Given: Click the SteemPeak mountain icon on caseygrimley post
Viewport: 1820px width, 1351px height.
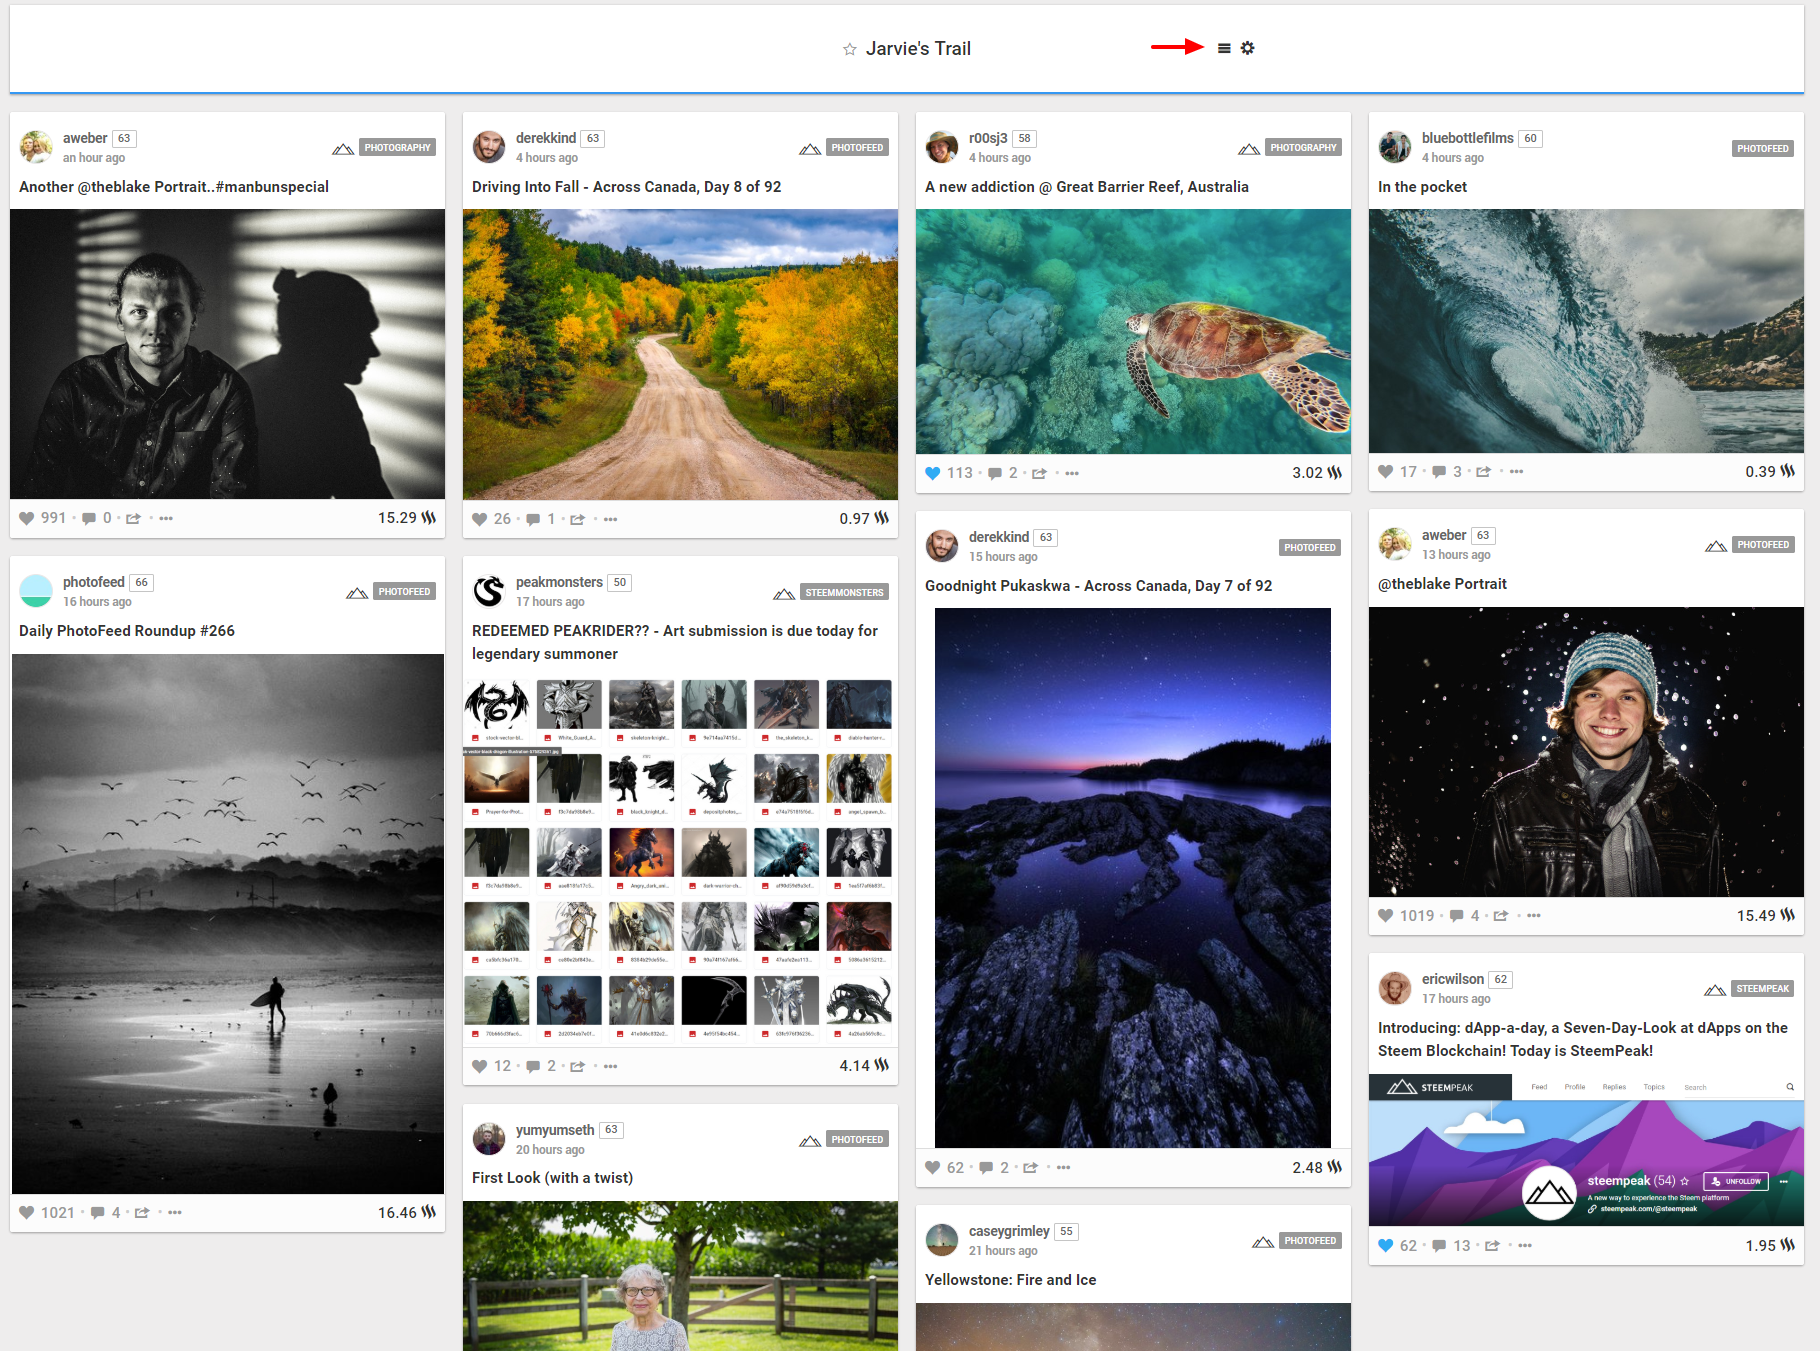Looking at the screenshot, I should pos(1262,1241).
